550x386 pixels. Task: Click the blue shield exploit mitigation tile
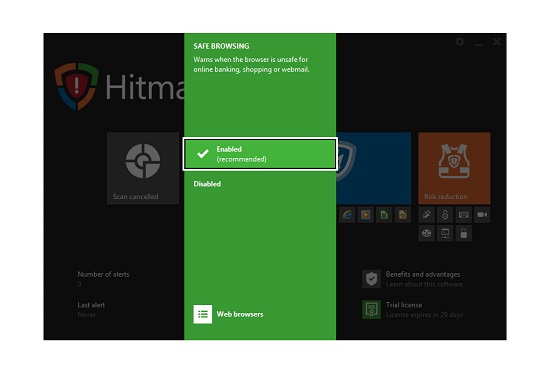(x=374, y=168)
